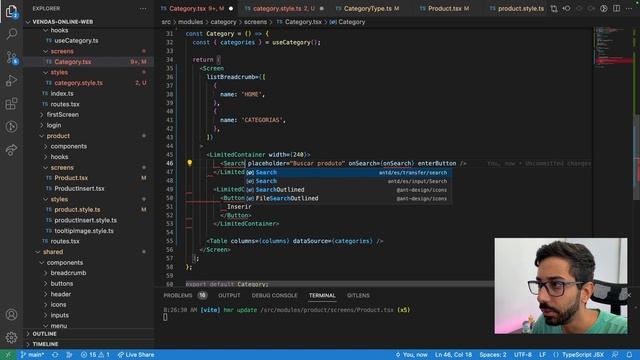The height and width of the screenshot is (360, 640).
Task: Click Live Share in status bar
Action: pyautogui.click(x=136, y=355)
